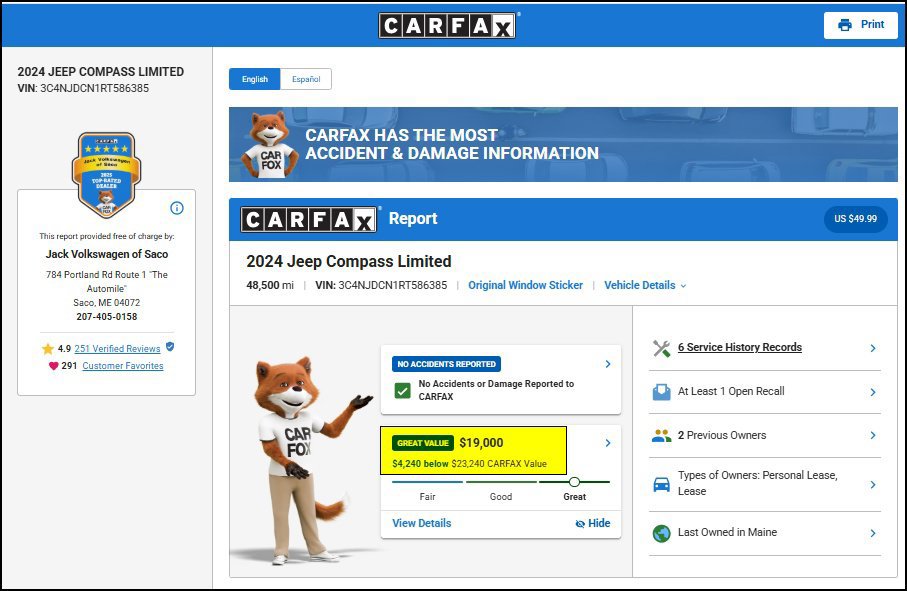This screenshot has height=591, width=907.
Task: Click the verified shield badge icon
Action: [x=169, y=347]
